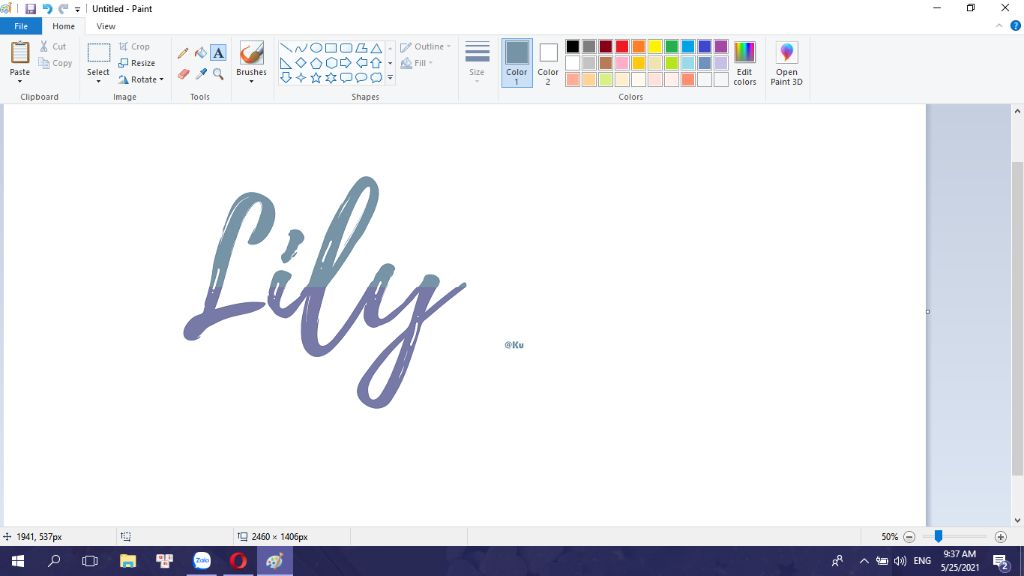Open the Resize dialog
The height and width of the screenshot is (576, 1024).
pos(136,63)
